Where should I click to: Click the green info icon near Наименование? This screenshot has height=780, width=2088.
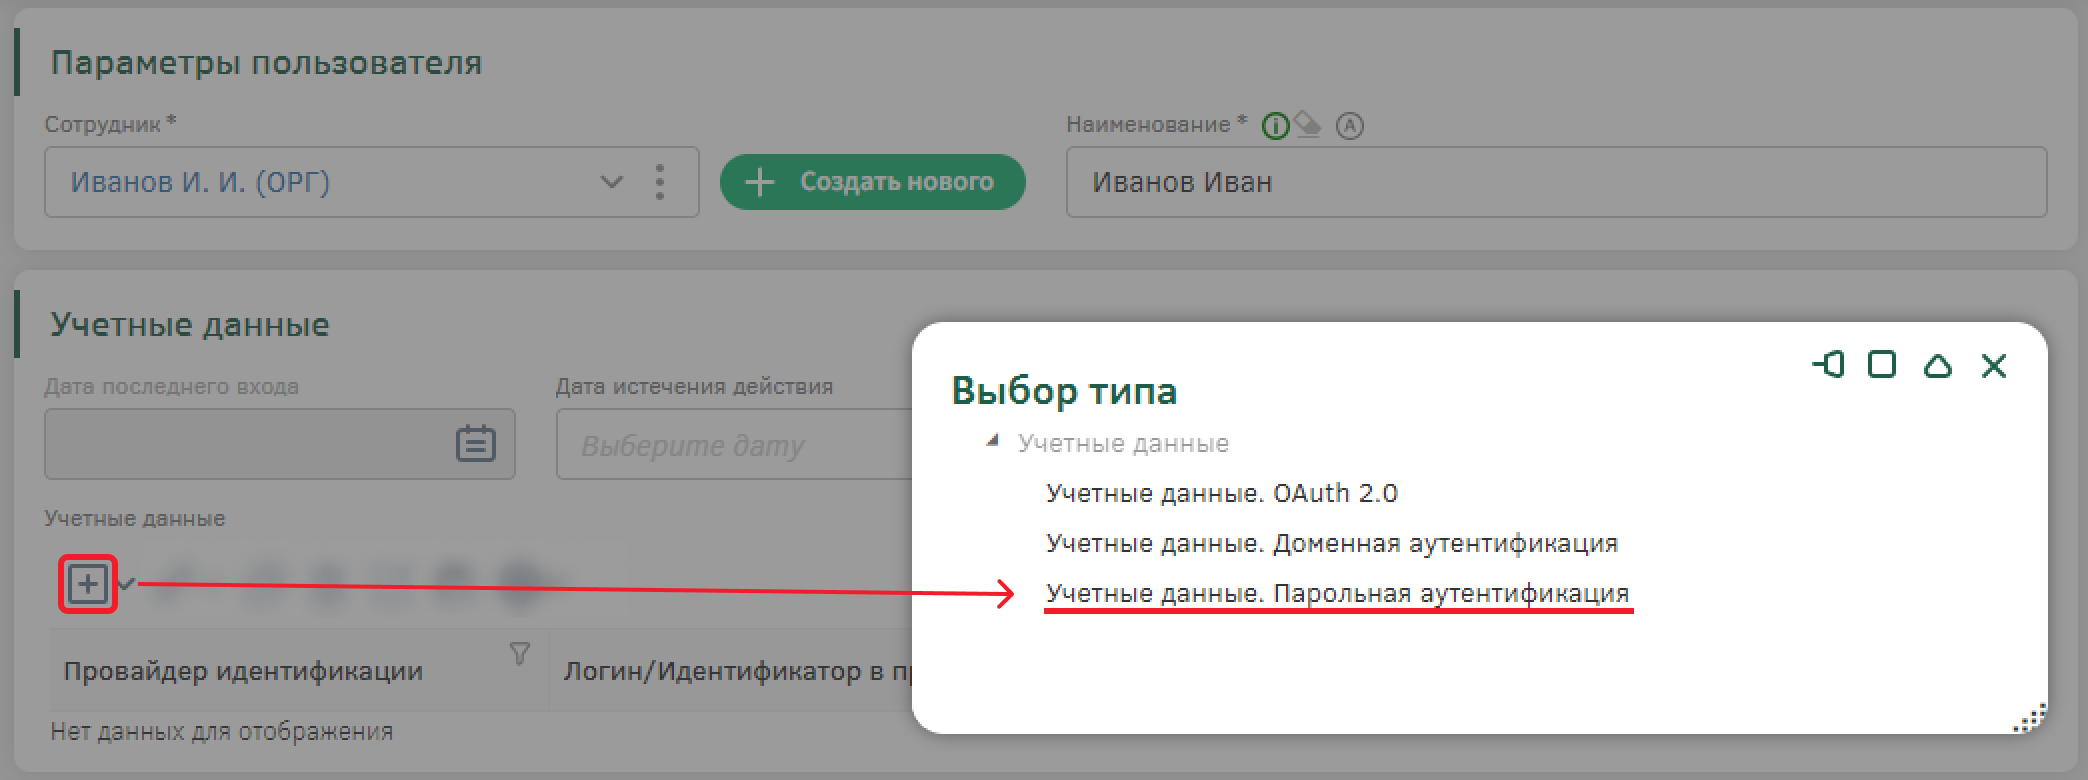(x=1275, y=126)
